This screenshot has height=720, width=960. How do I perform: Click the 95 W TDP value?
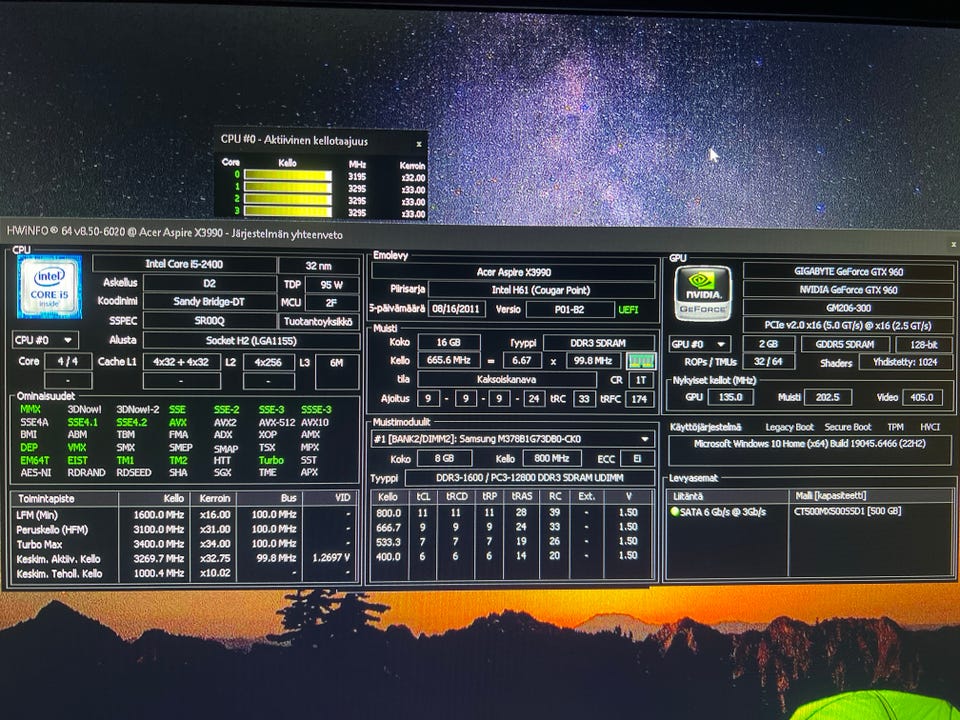331,285
